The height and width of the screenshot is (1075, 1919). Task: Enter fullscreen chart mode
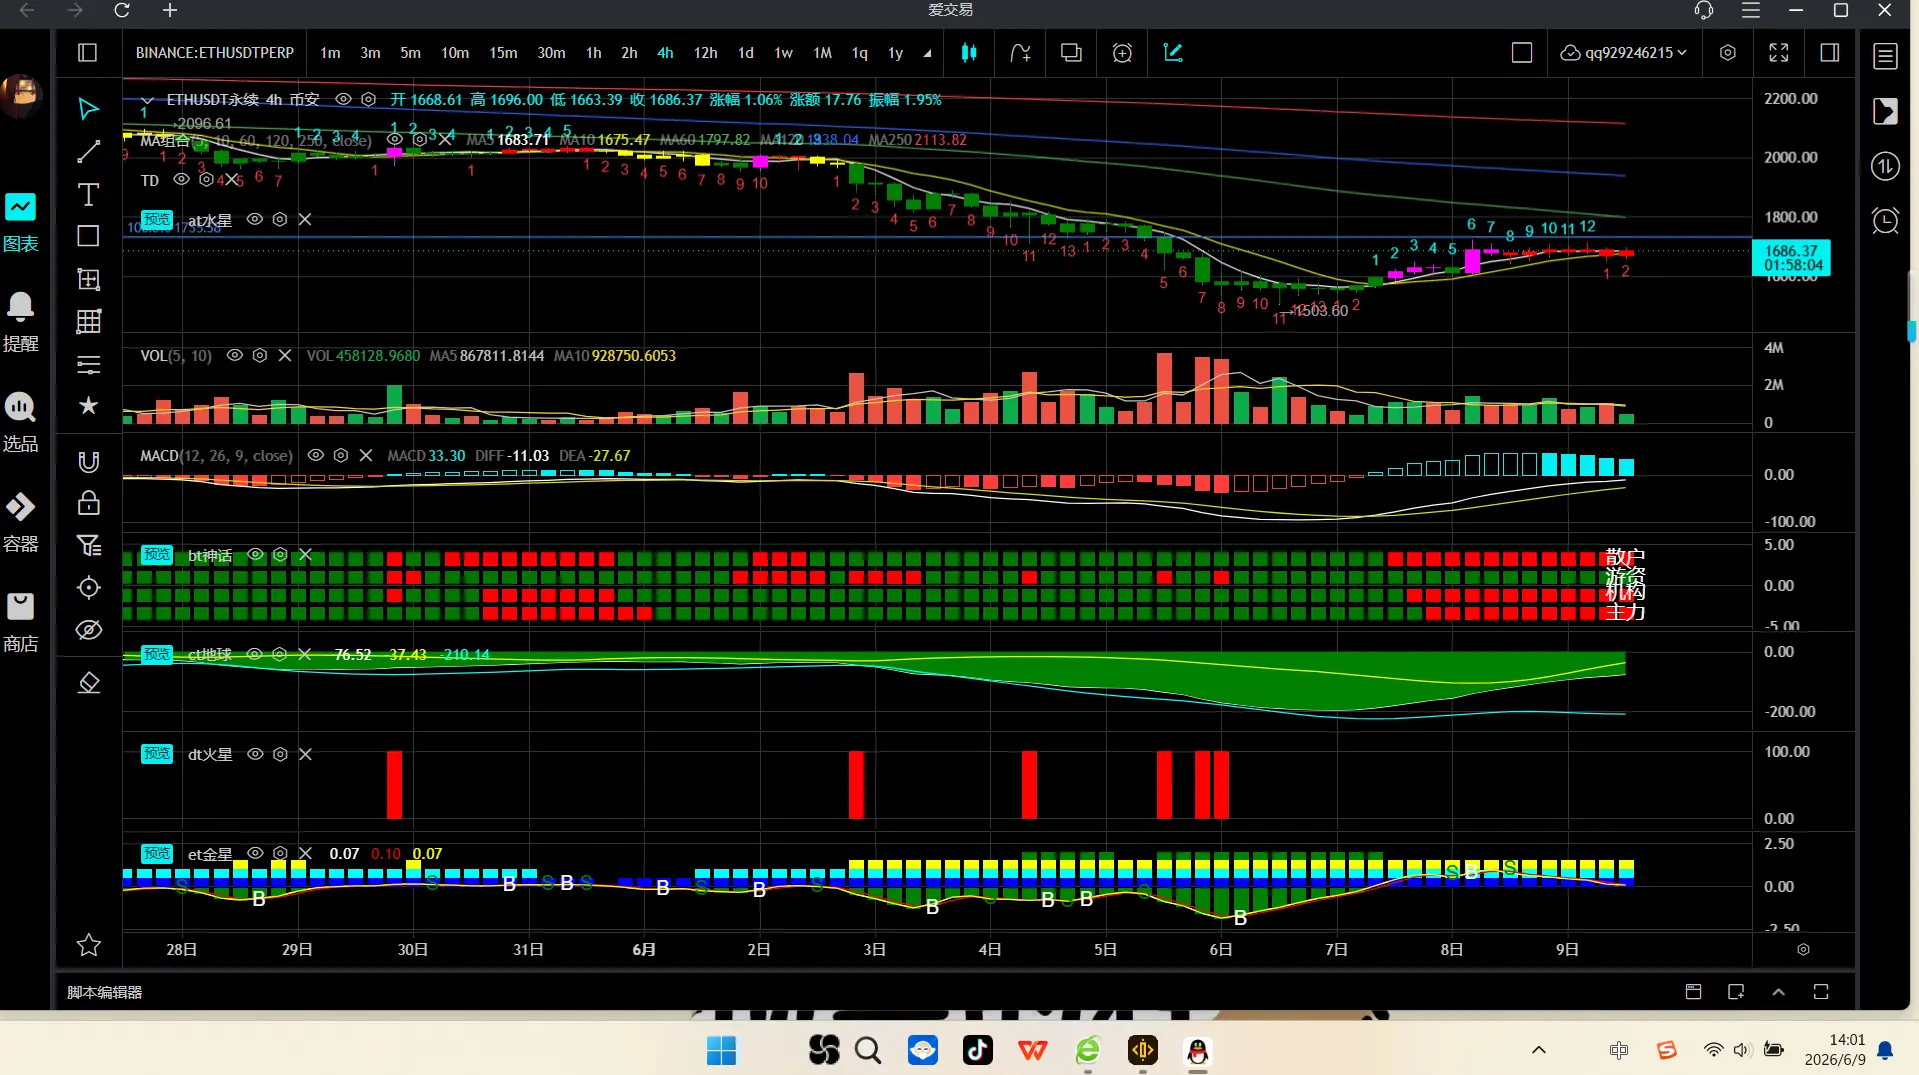(1778, 53)
